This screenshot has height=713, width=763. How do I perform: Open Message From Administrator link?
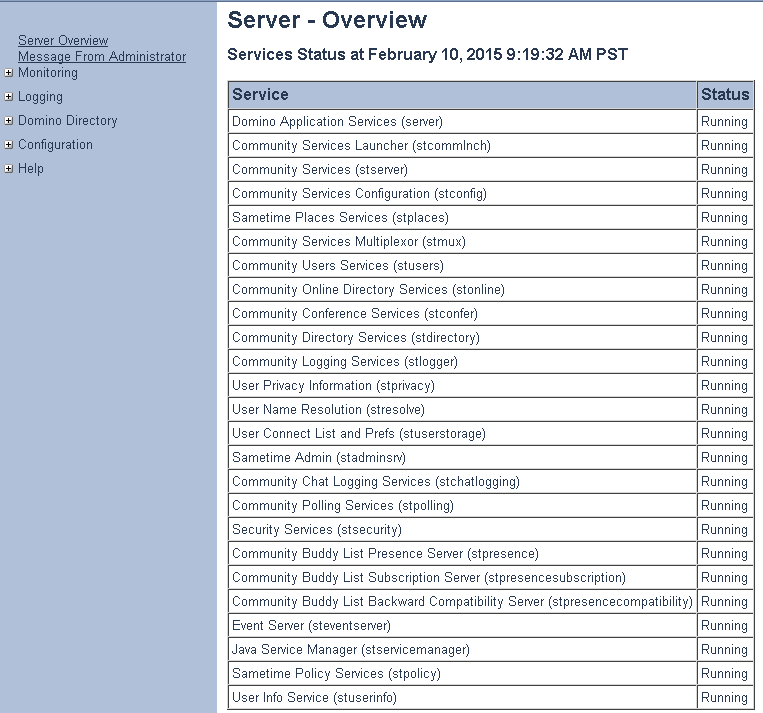pyautogui.click(x=102, y=57)
